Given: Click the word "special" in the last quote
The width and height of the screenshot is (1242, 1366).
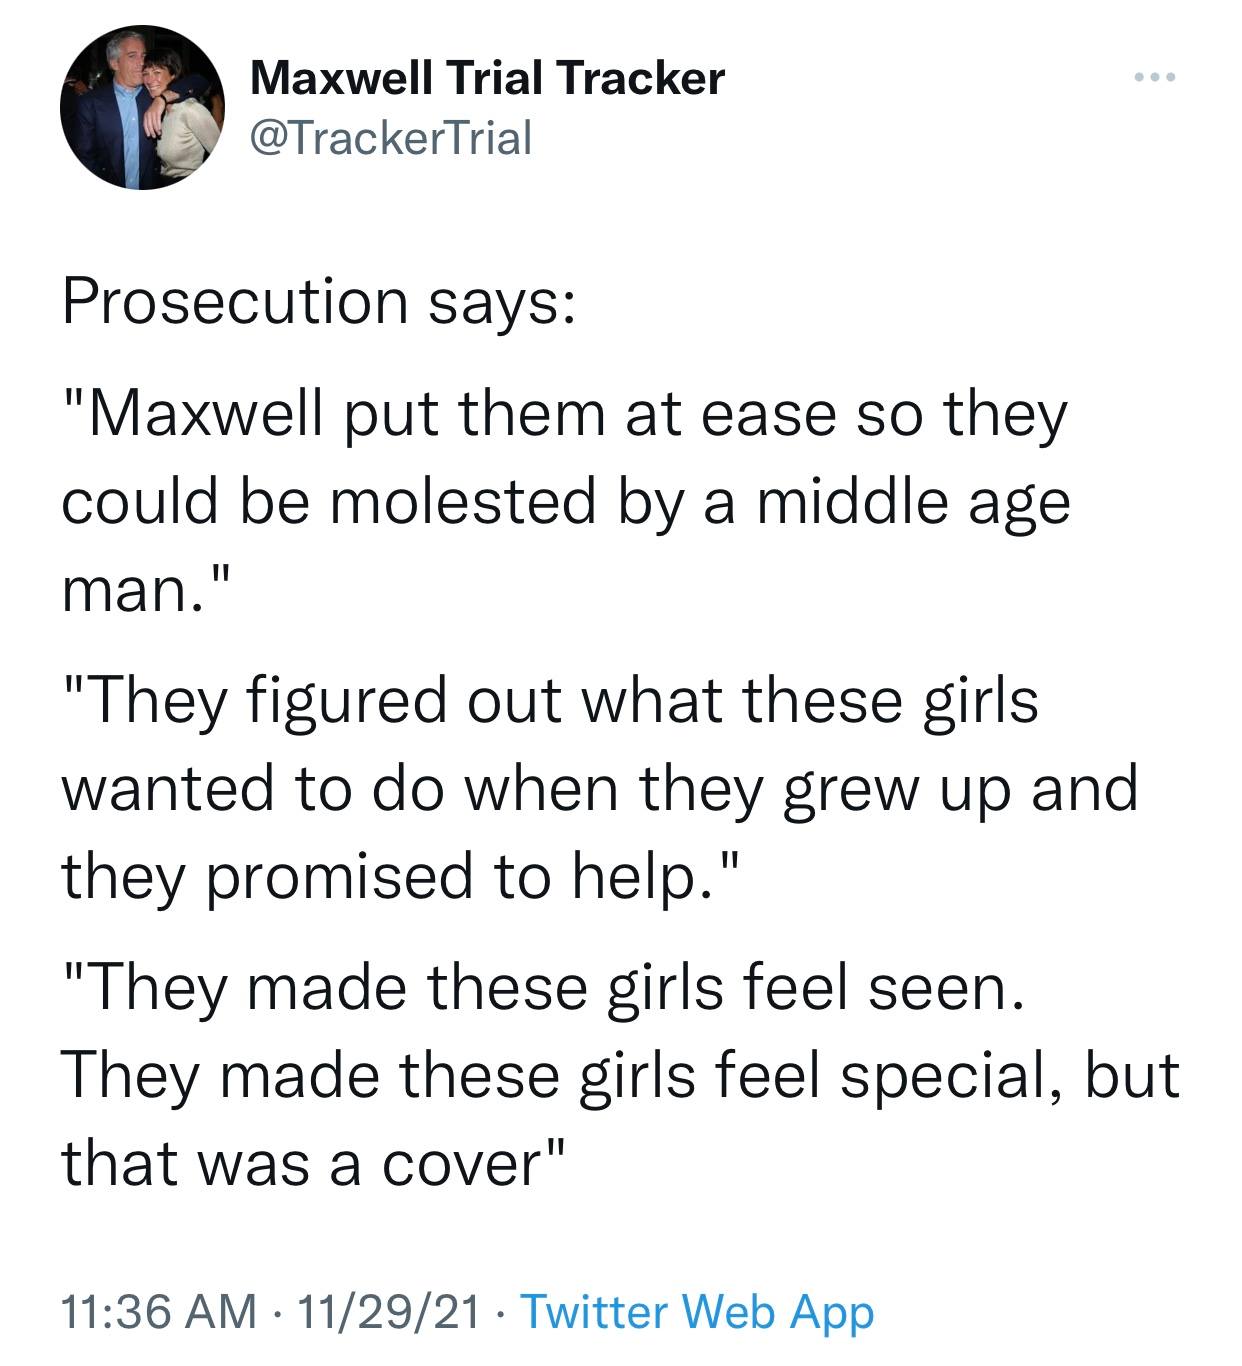Looking at the screenshot, I should [x=945, y=1076].
